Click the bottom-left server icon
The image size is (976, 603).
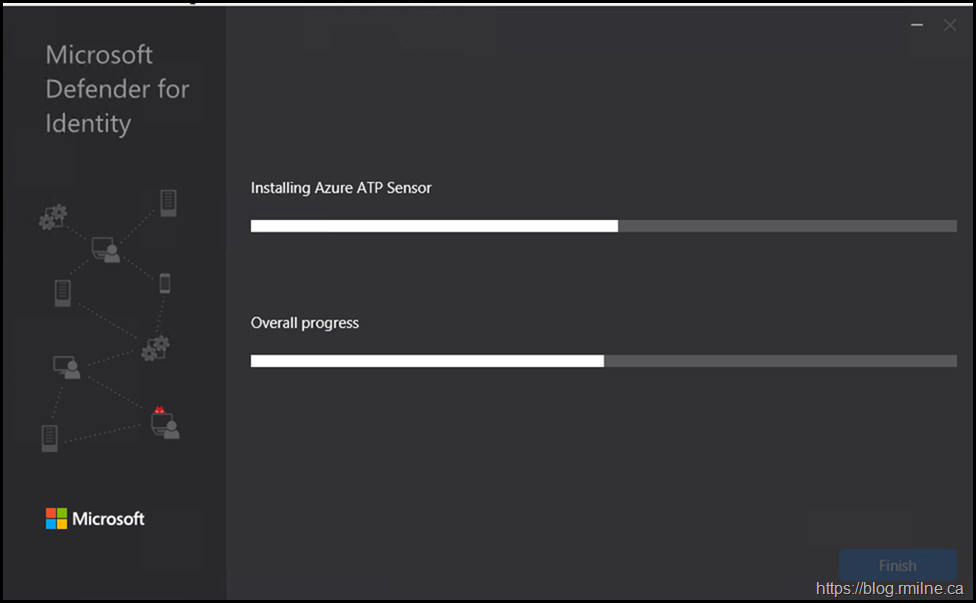[49, 438]
